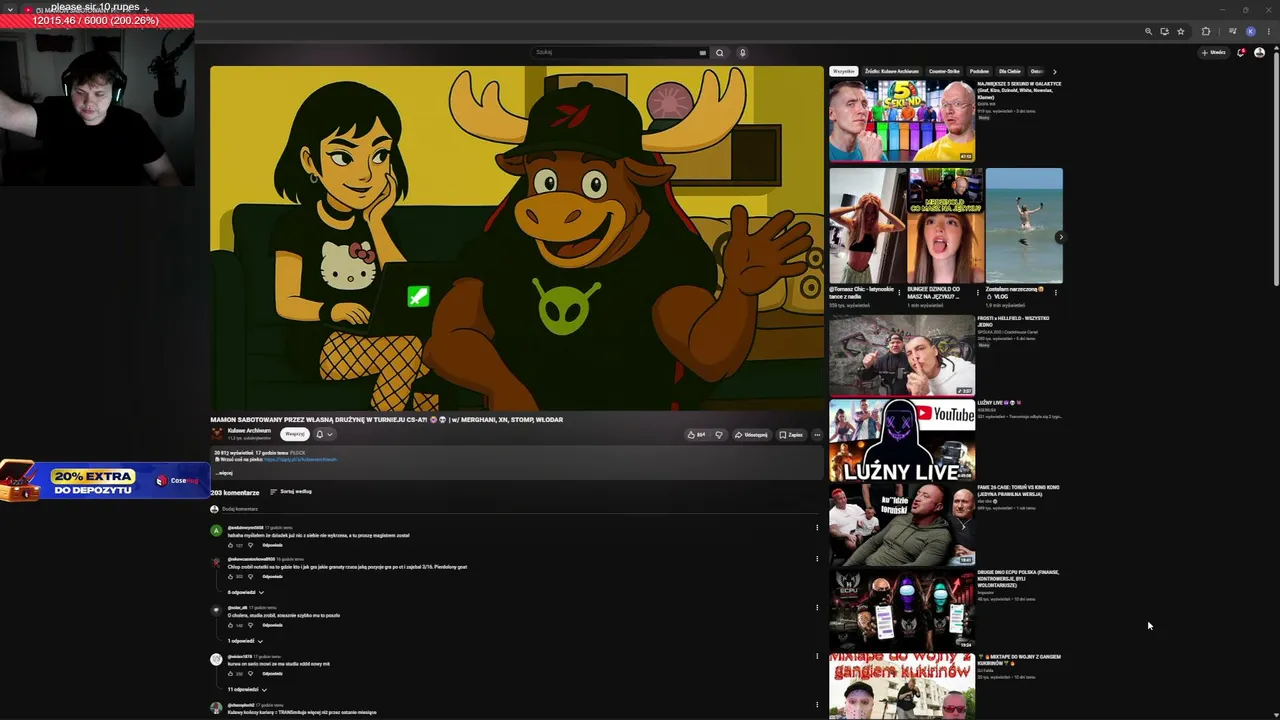Screen dimensions: 1280x720
Task: Open the more actions menu under the video
Action: (x=817, y=435)
